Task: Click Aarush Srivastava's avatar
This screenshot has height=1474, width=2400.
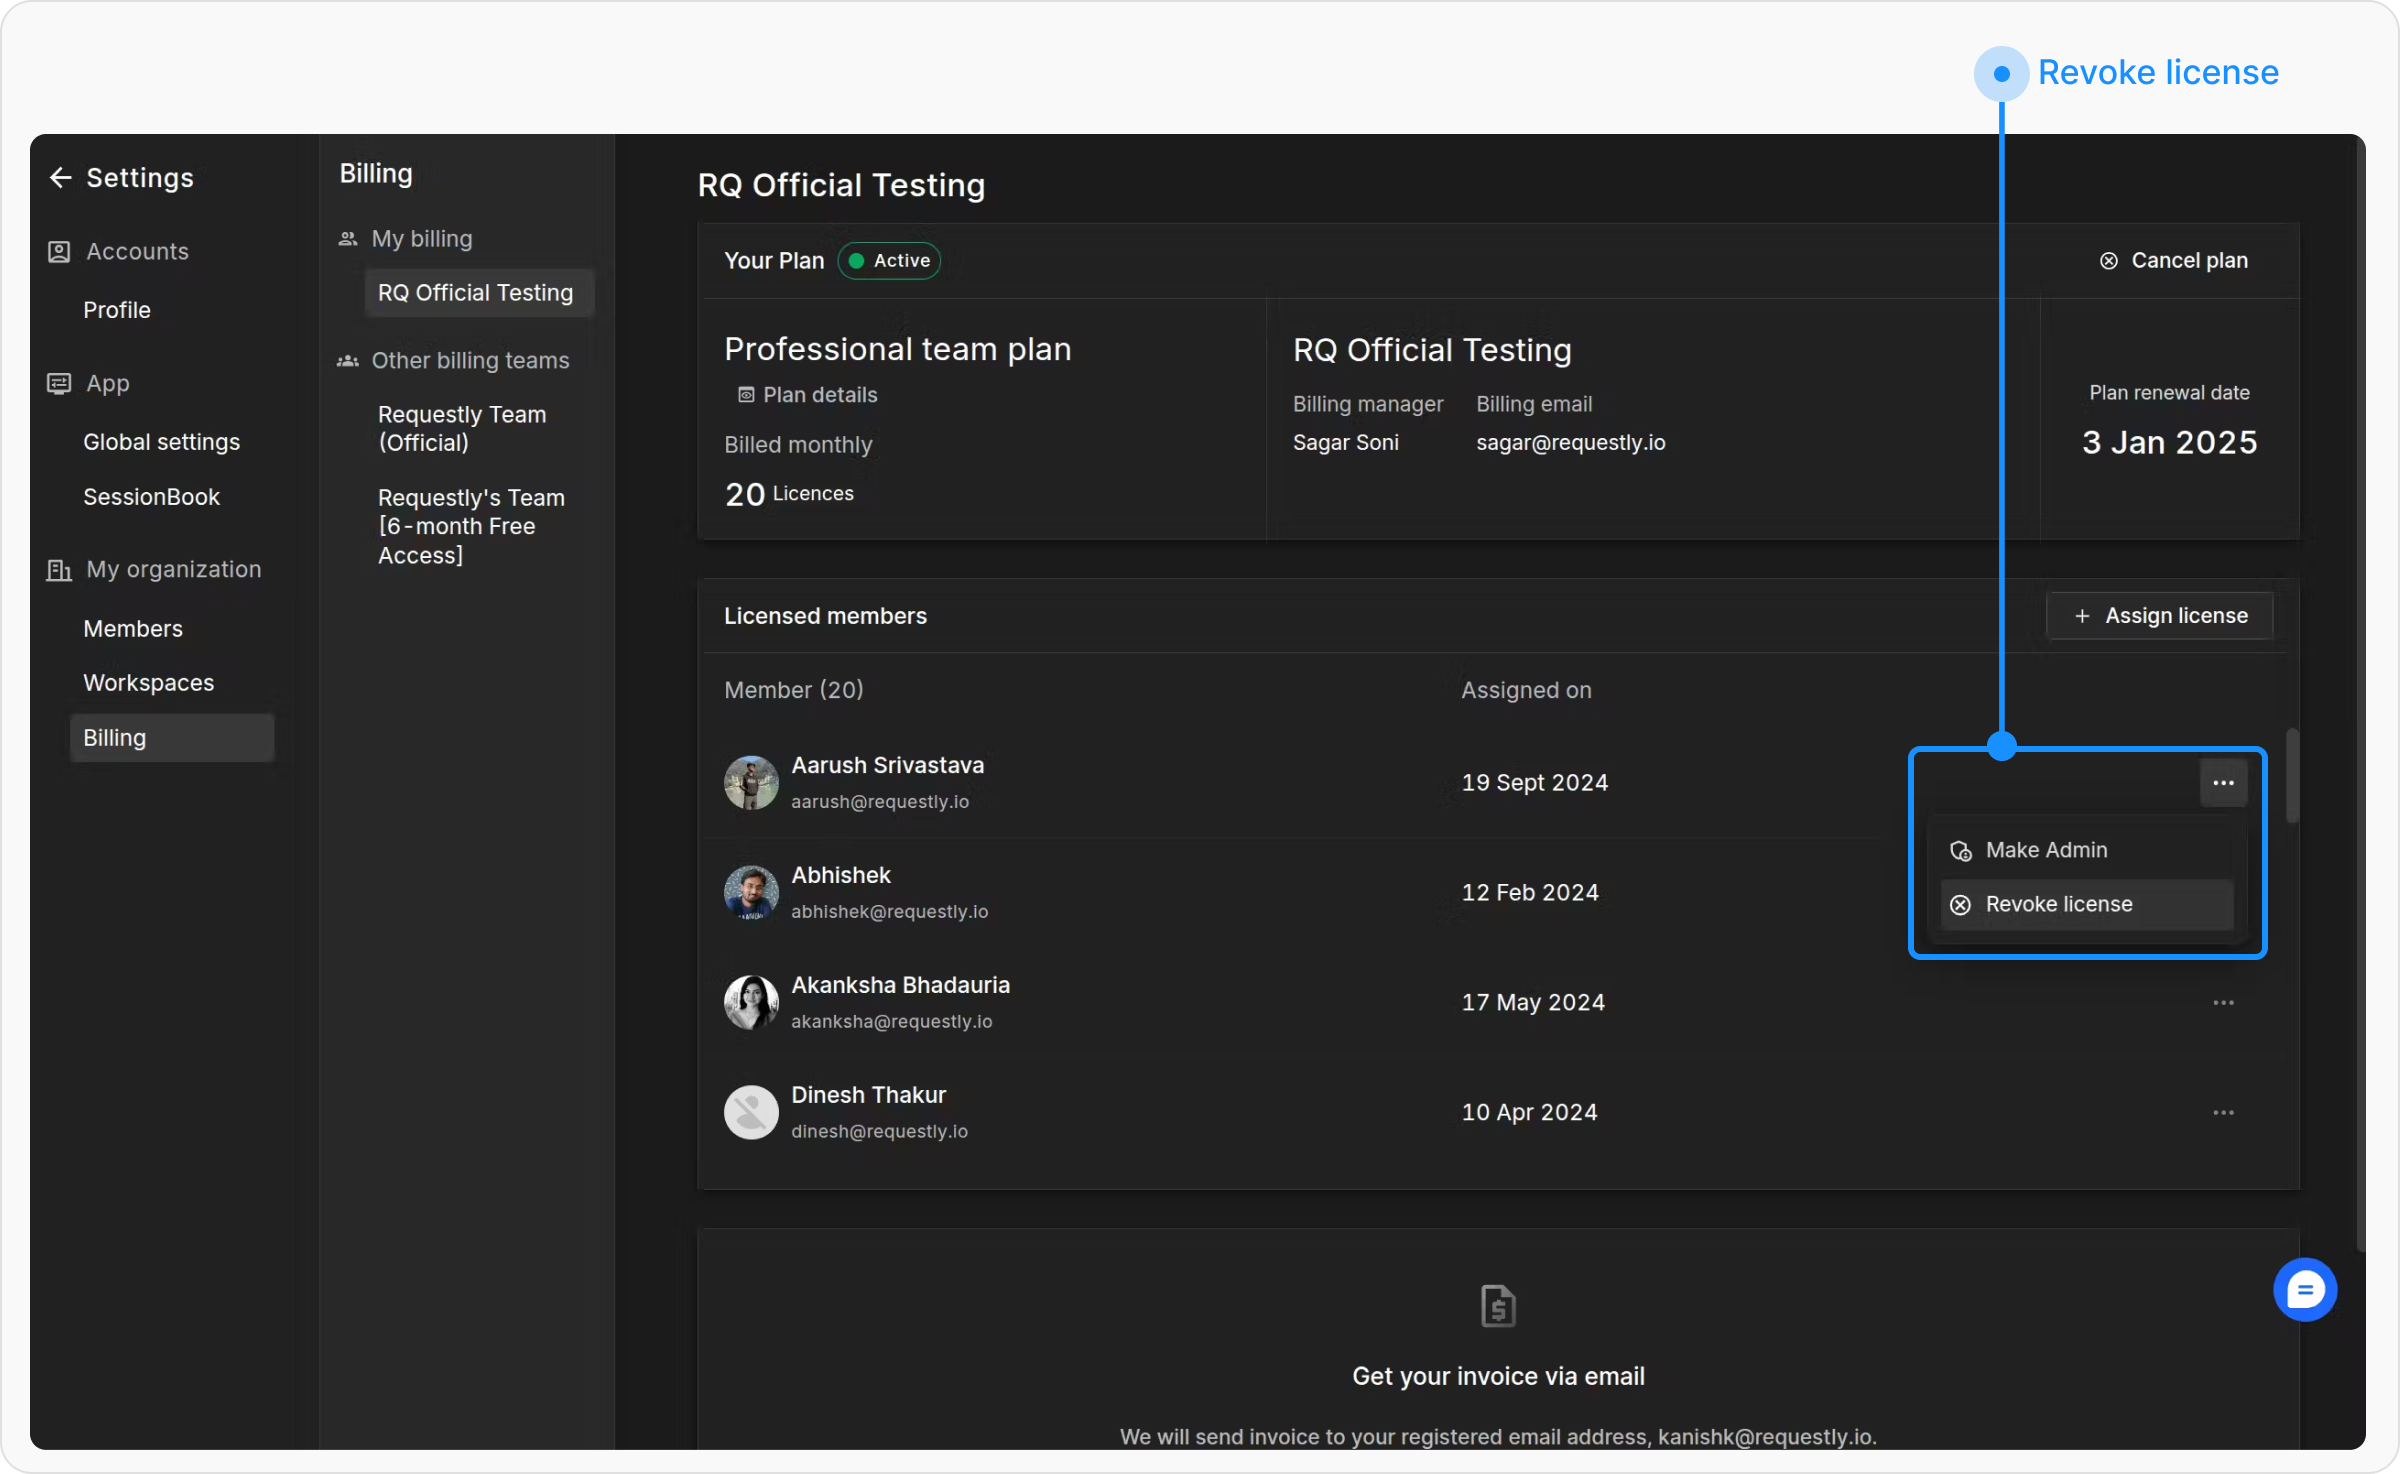Action: pos(751,782)
